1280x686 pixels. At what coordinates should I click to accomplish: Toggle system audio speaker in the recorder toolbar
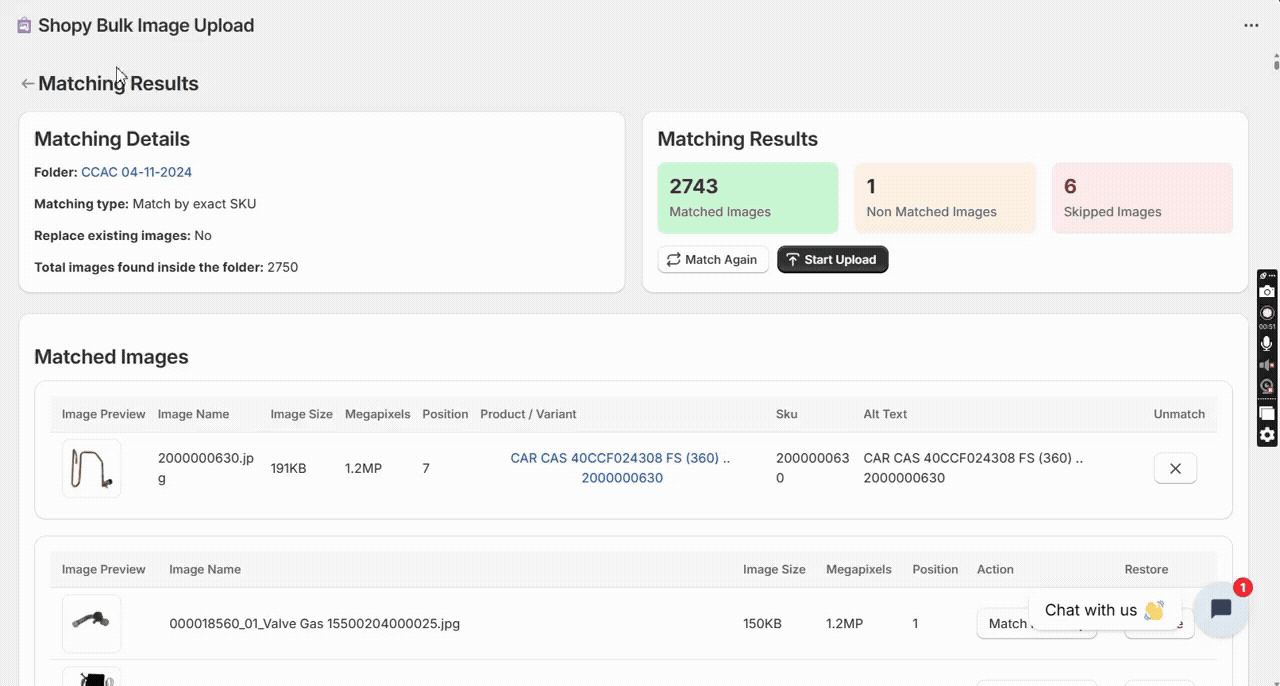(x=1267, y=365)
